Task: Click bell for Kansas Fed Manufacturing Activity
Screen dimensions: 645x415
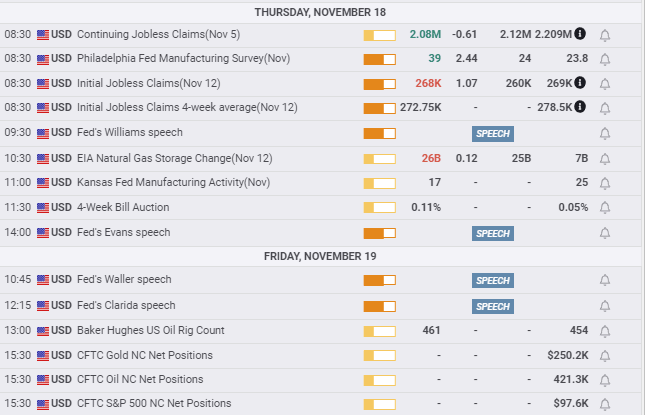Action: [605, 182]
